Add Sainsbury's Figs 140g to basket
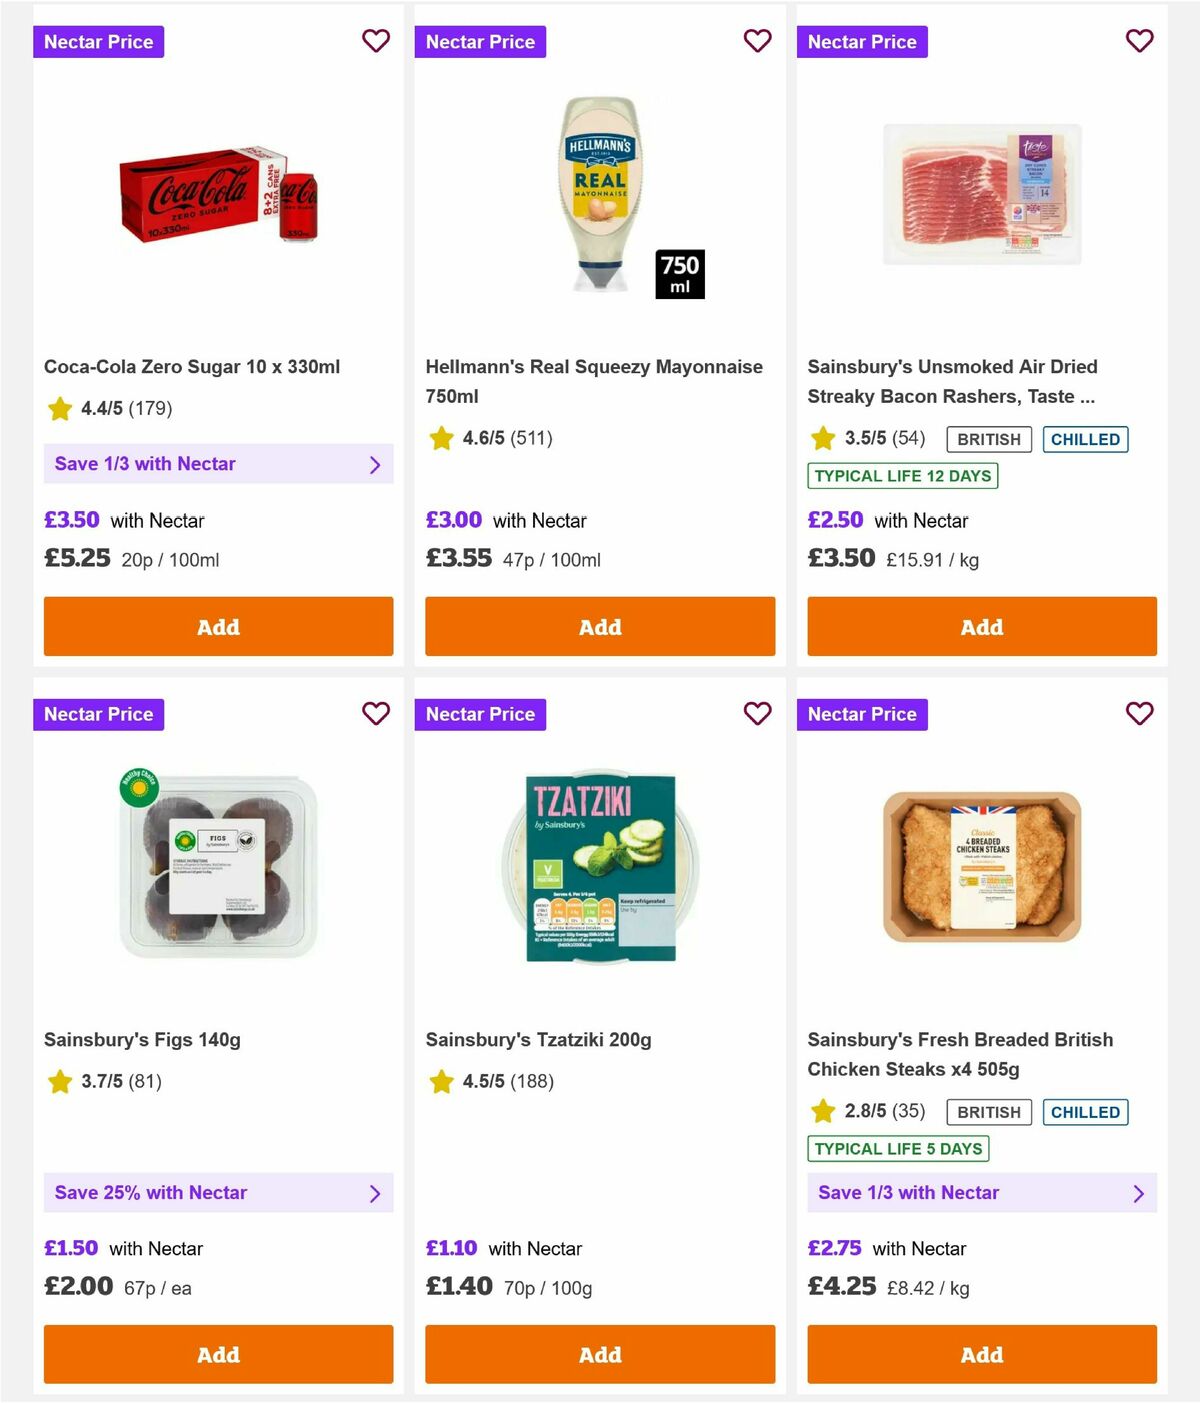Image resolution: width=1200 pixels, height=1403 pixels. click(218, 1355)
